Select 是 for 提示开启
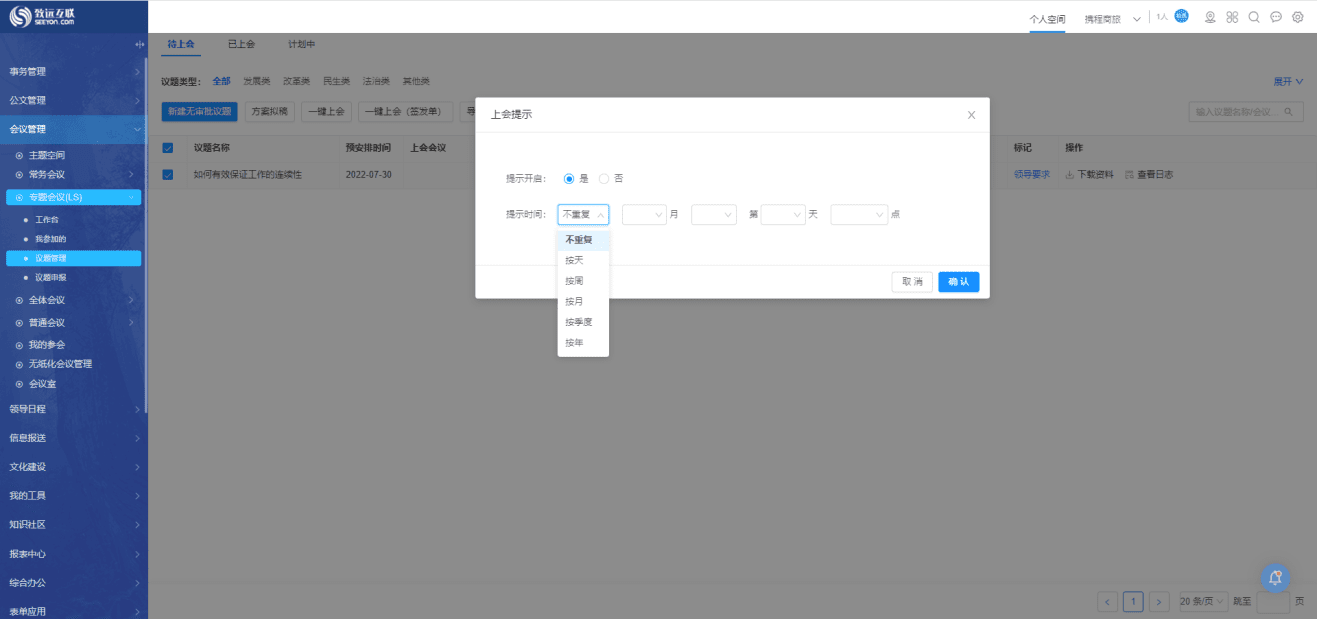1317x619 pixels. point(569,178)
